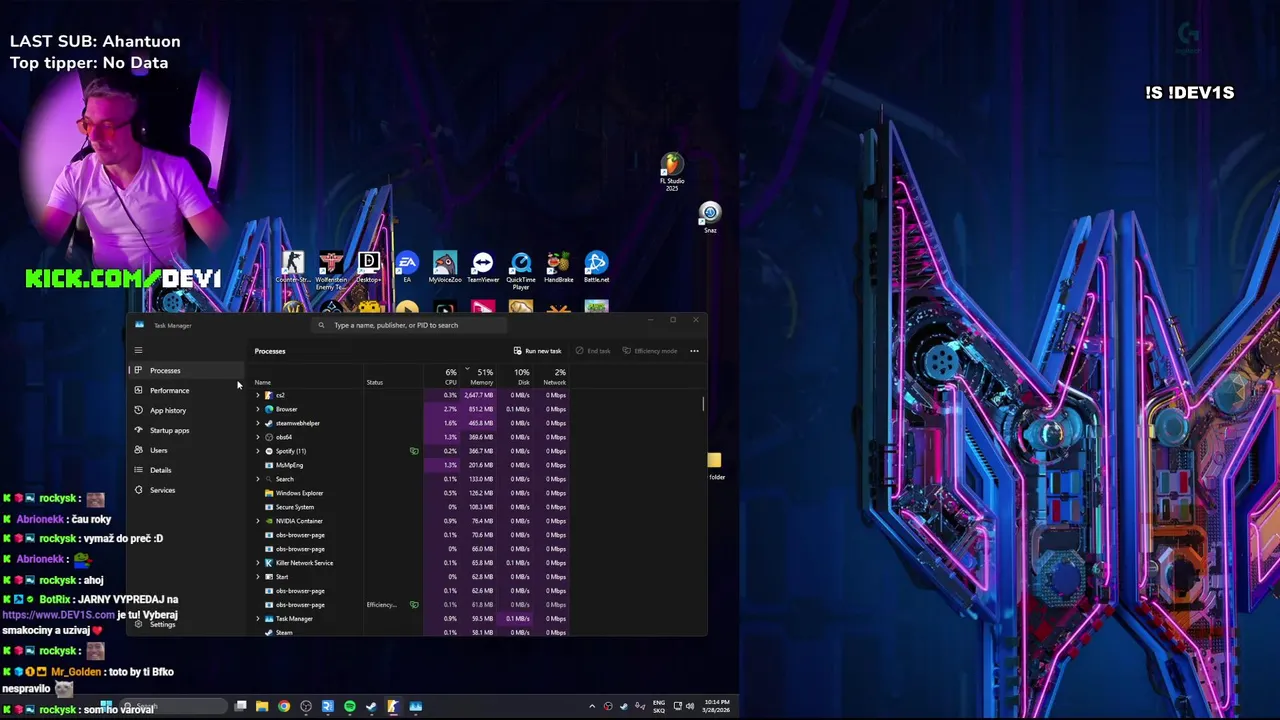Click the ENG language indicator in tray
This screenshot has width=1280, height=720.
(659, 707)
